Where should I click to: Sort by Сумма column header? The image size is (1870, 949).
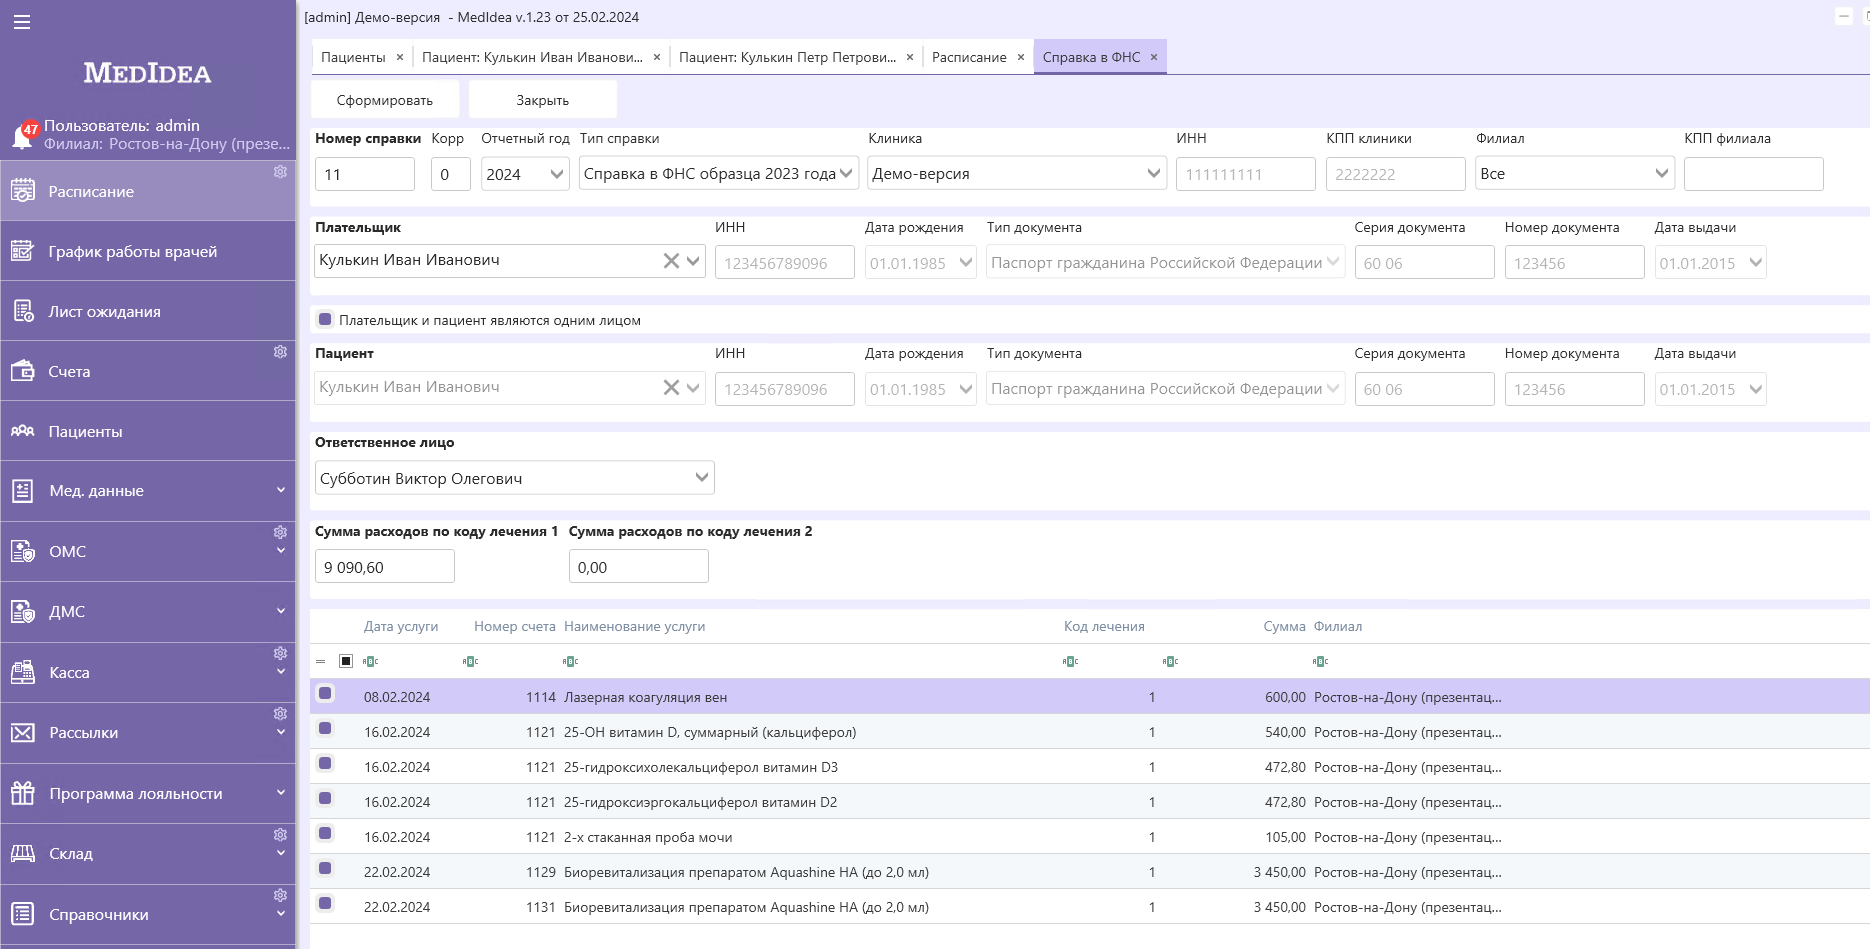point(1284,626)
